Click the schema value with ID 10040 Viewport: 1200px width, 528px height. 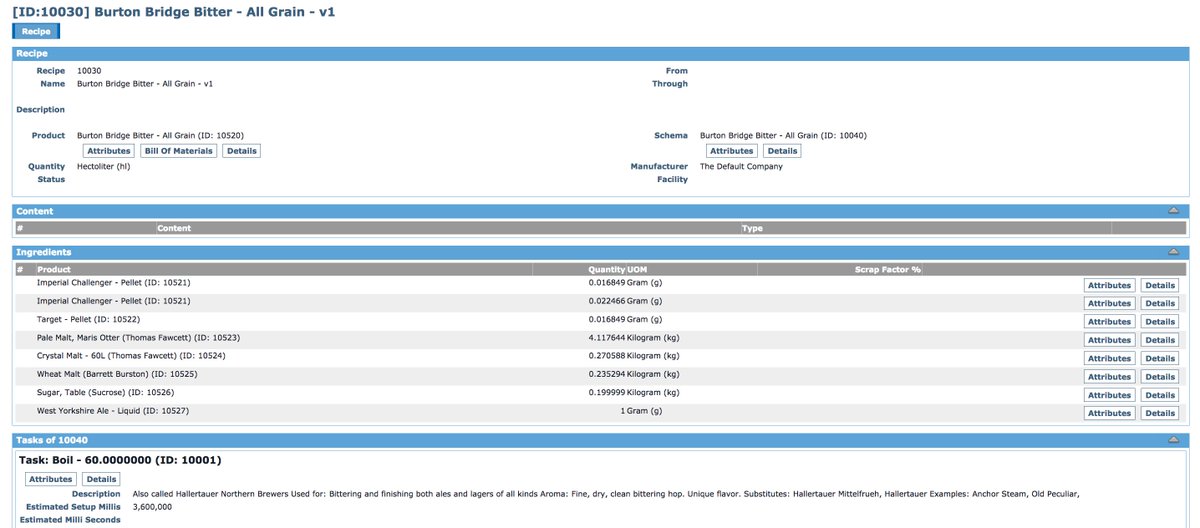[783, 135]
